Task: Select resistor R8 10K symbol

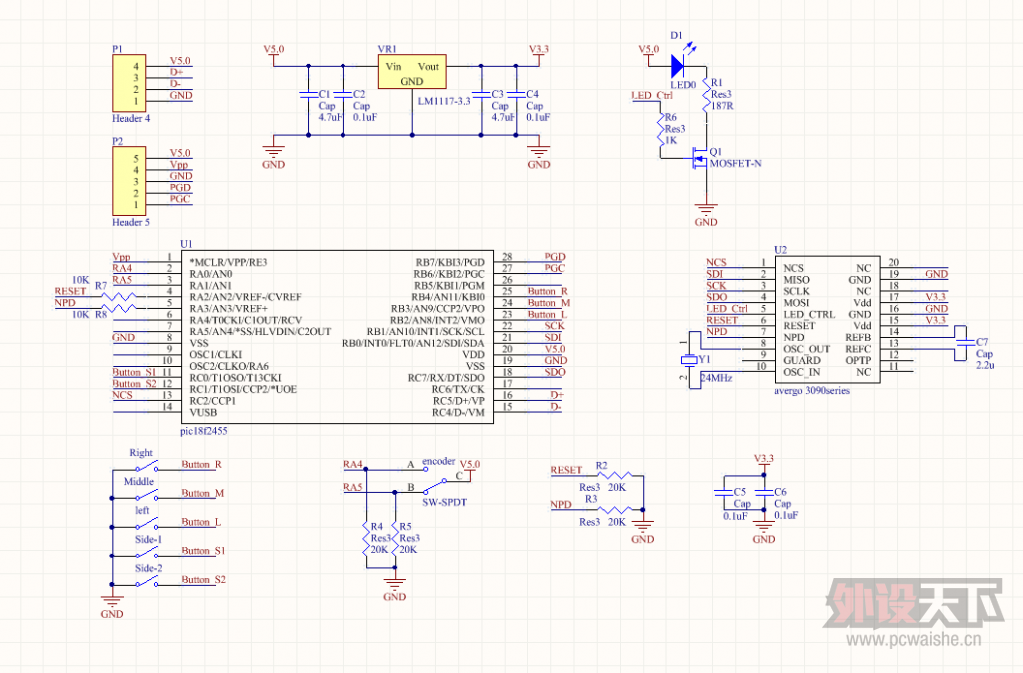Action: [119, 308]
